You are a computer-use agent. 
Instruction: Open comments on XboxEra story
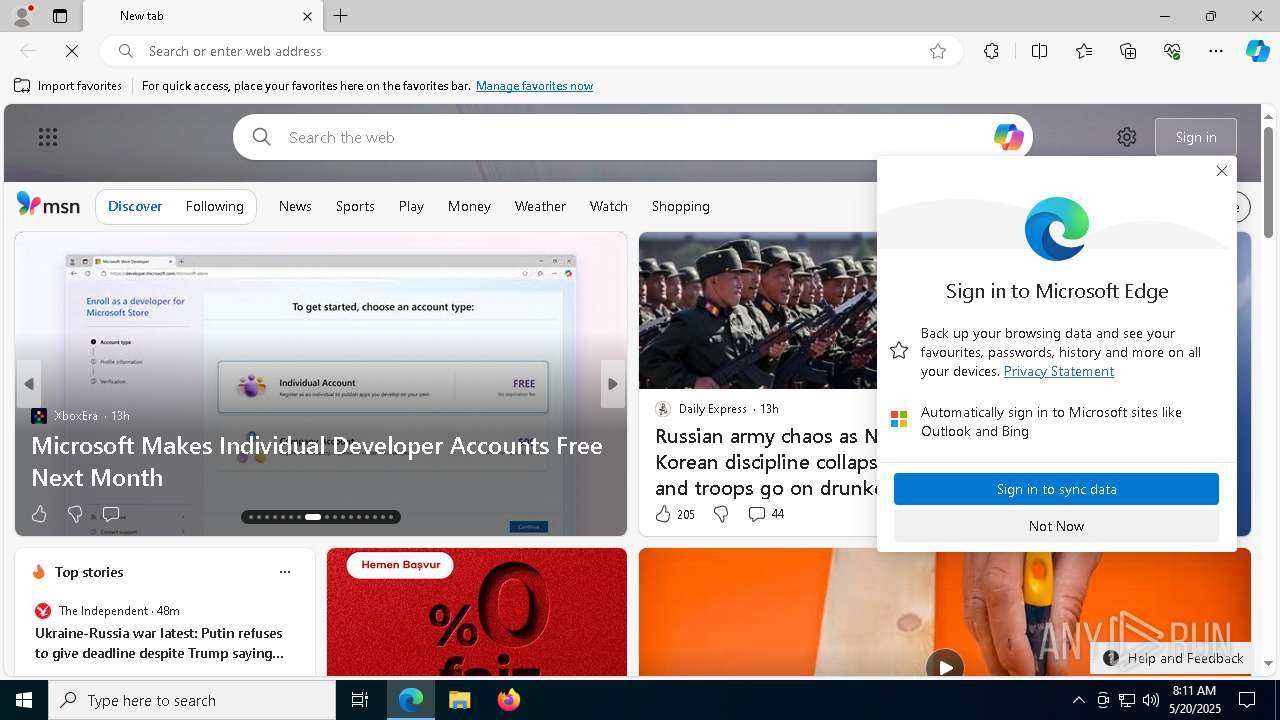coord(111,514)
